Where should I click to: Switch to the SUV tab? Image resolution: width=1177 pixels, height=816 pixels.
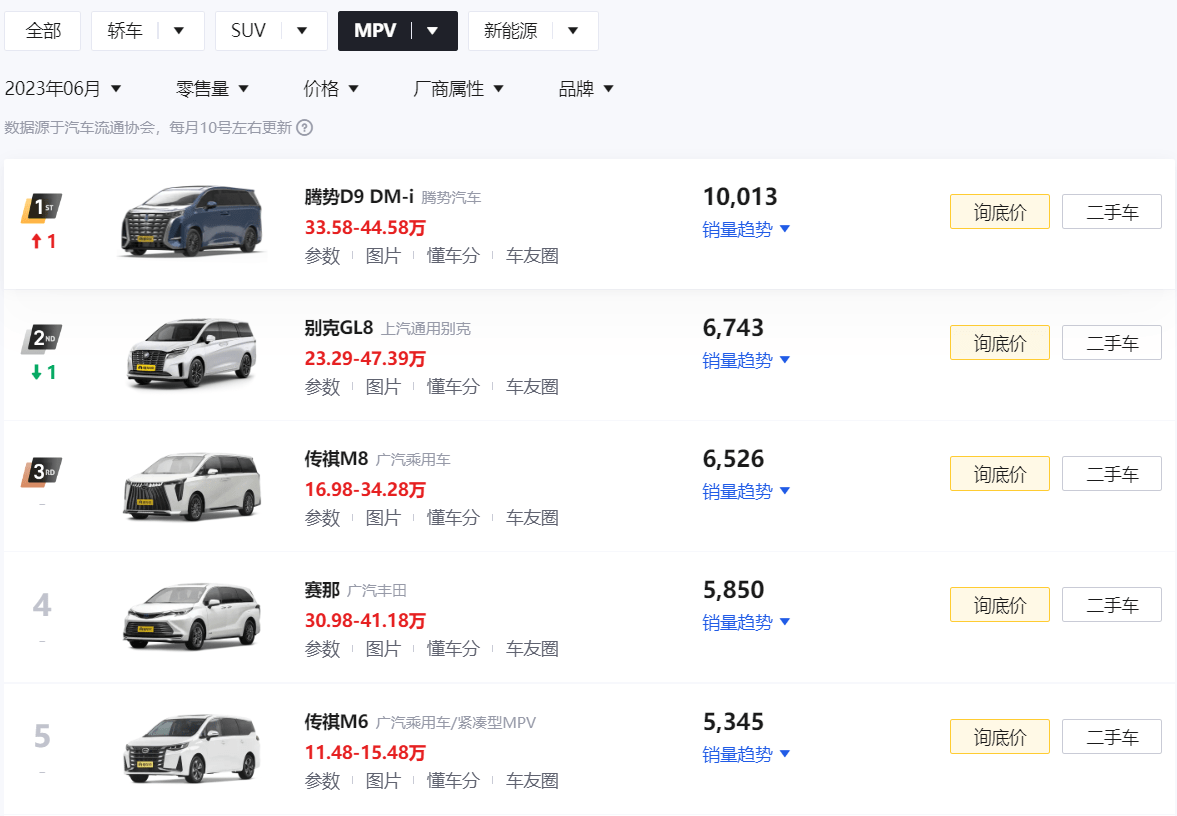[247, 30]
